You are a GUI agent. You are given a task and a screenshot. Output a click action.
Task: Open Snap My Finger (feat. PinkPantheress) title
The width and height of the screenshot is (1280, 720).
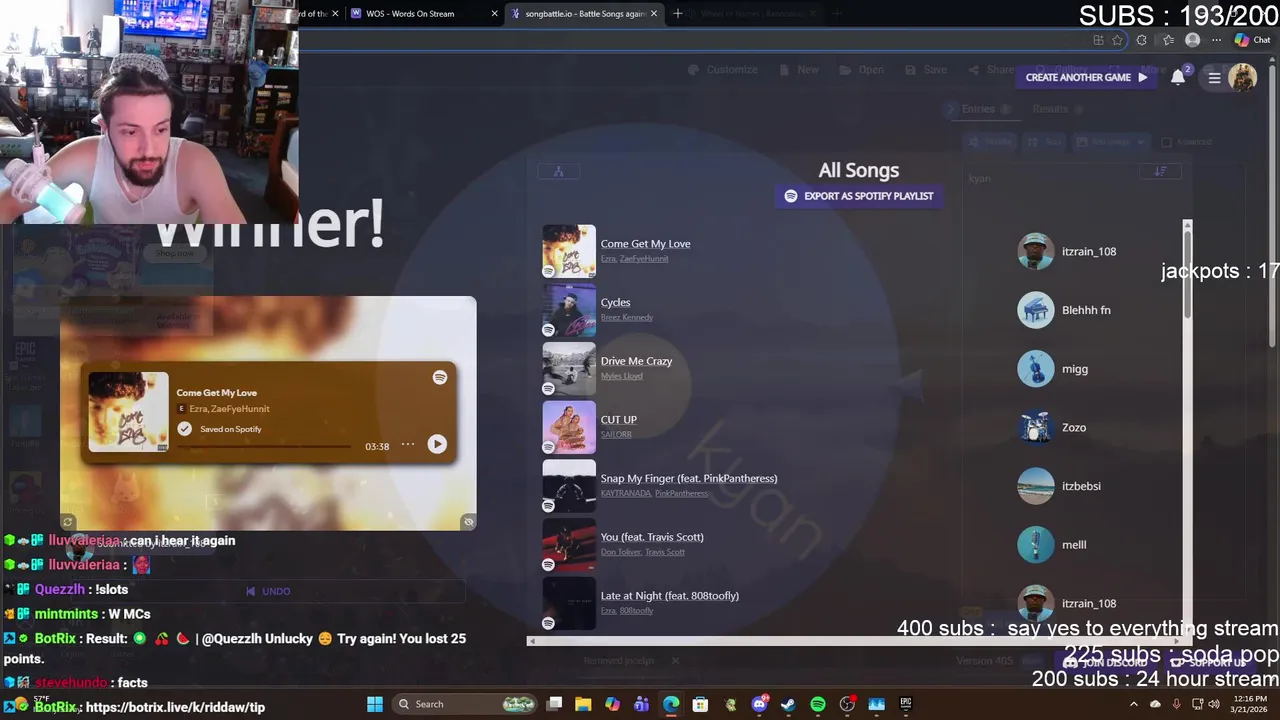point(689,478)
